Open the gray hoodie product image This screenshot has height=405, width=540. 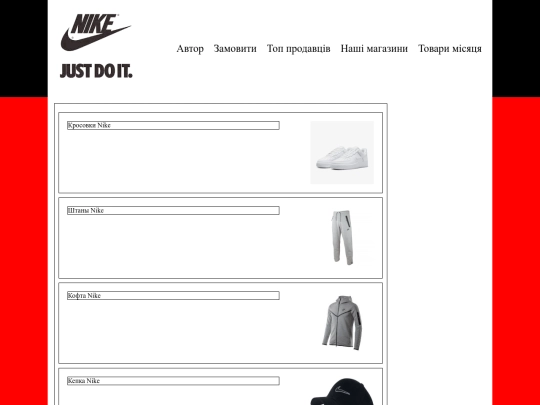point(342,323)
